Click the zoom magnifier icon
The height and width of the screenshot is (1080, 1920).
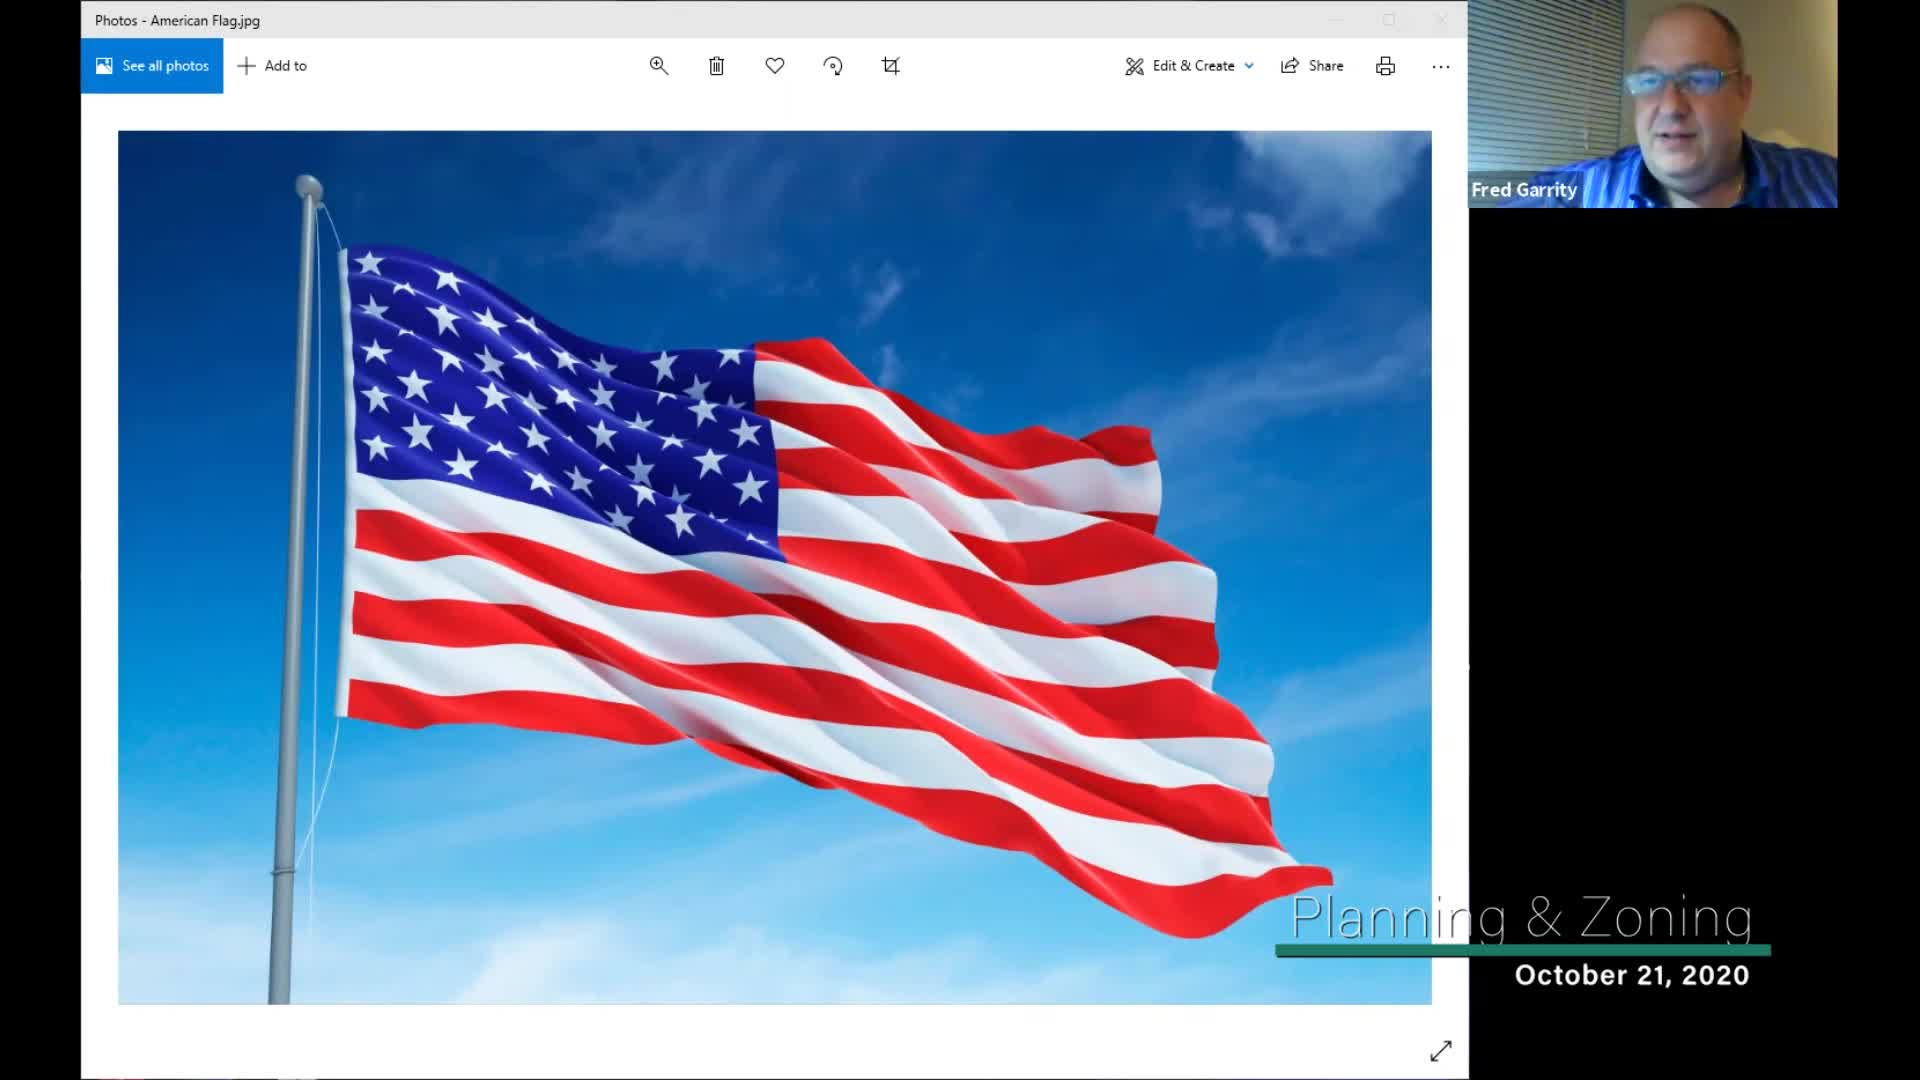658,66
